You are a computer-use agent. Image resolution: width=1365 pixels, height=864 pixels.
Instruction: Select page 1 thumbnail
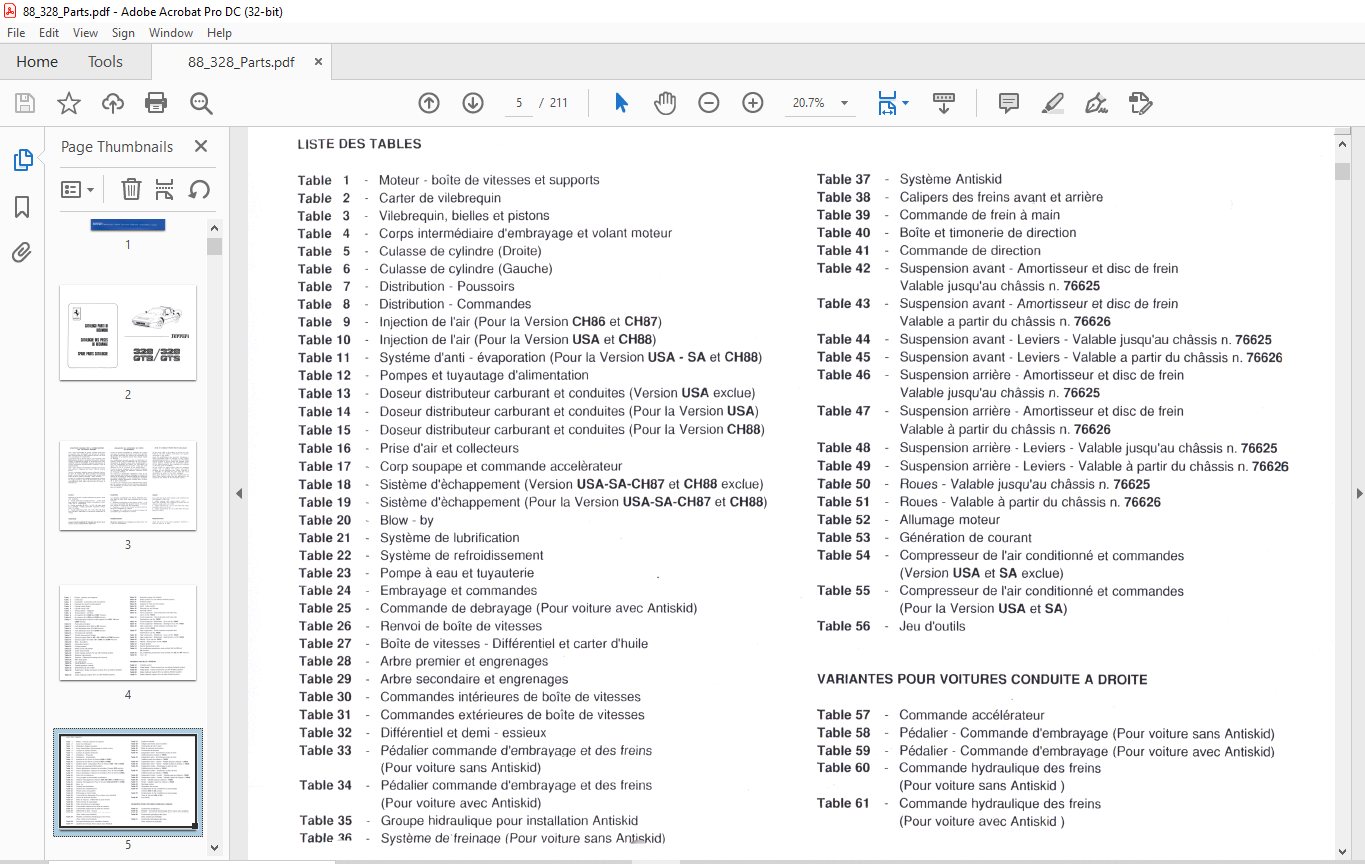pyautogui.click(x=128, y=225)
